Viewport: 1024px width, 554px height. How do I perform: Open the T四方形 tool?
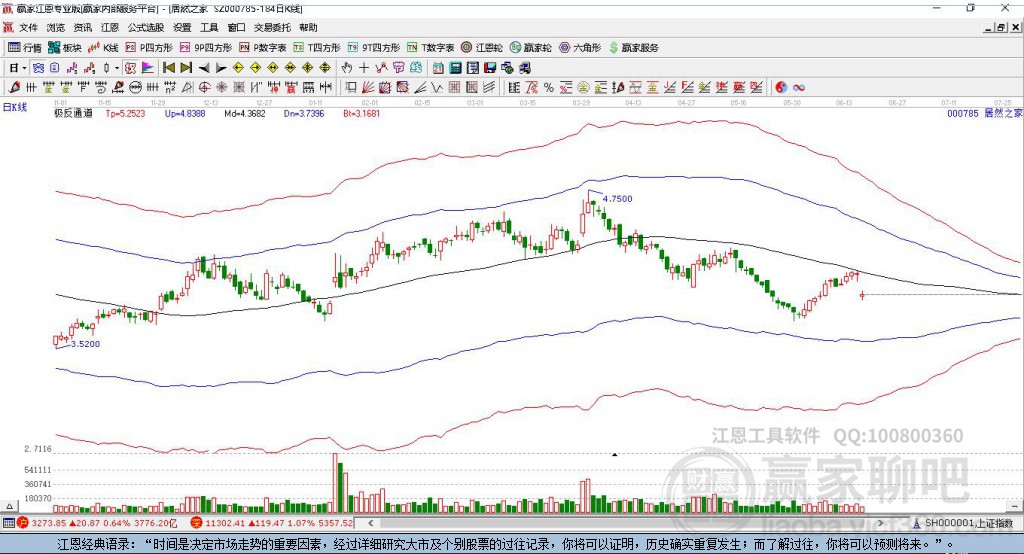[317, 48]
